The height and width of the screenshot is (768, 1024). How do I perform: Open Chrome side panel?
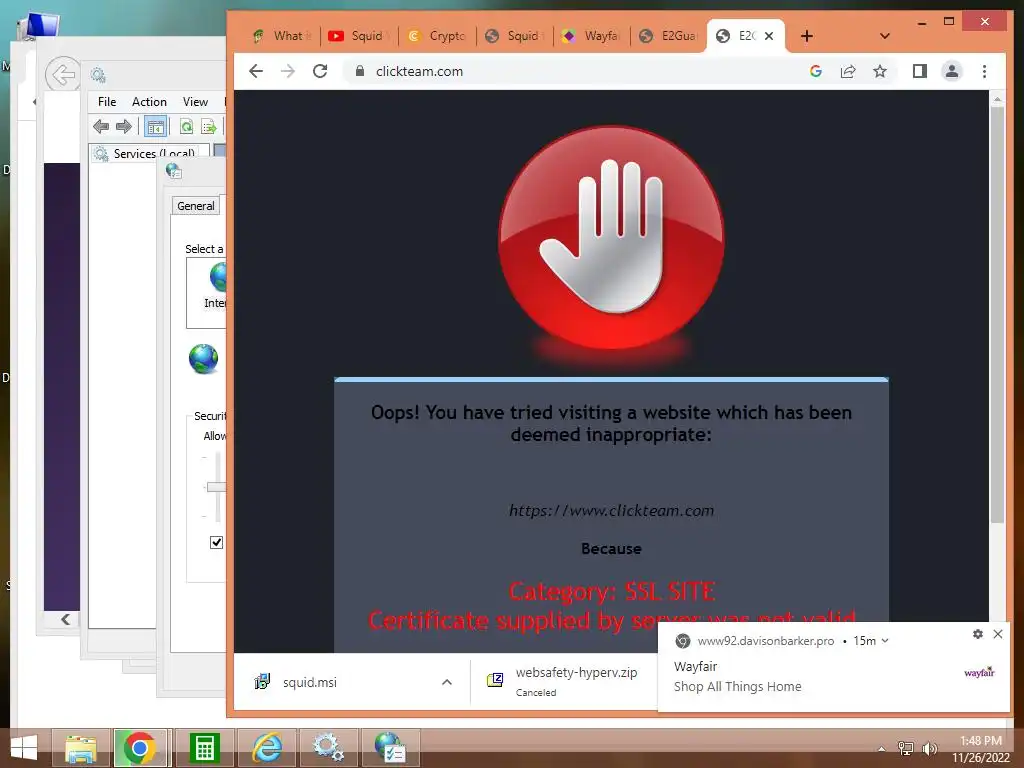[920, 71]
